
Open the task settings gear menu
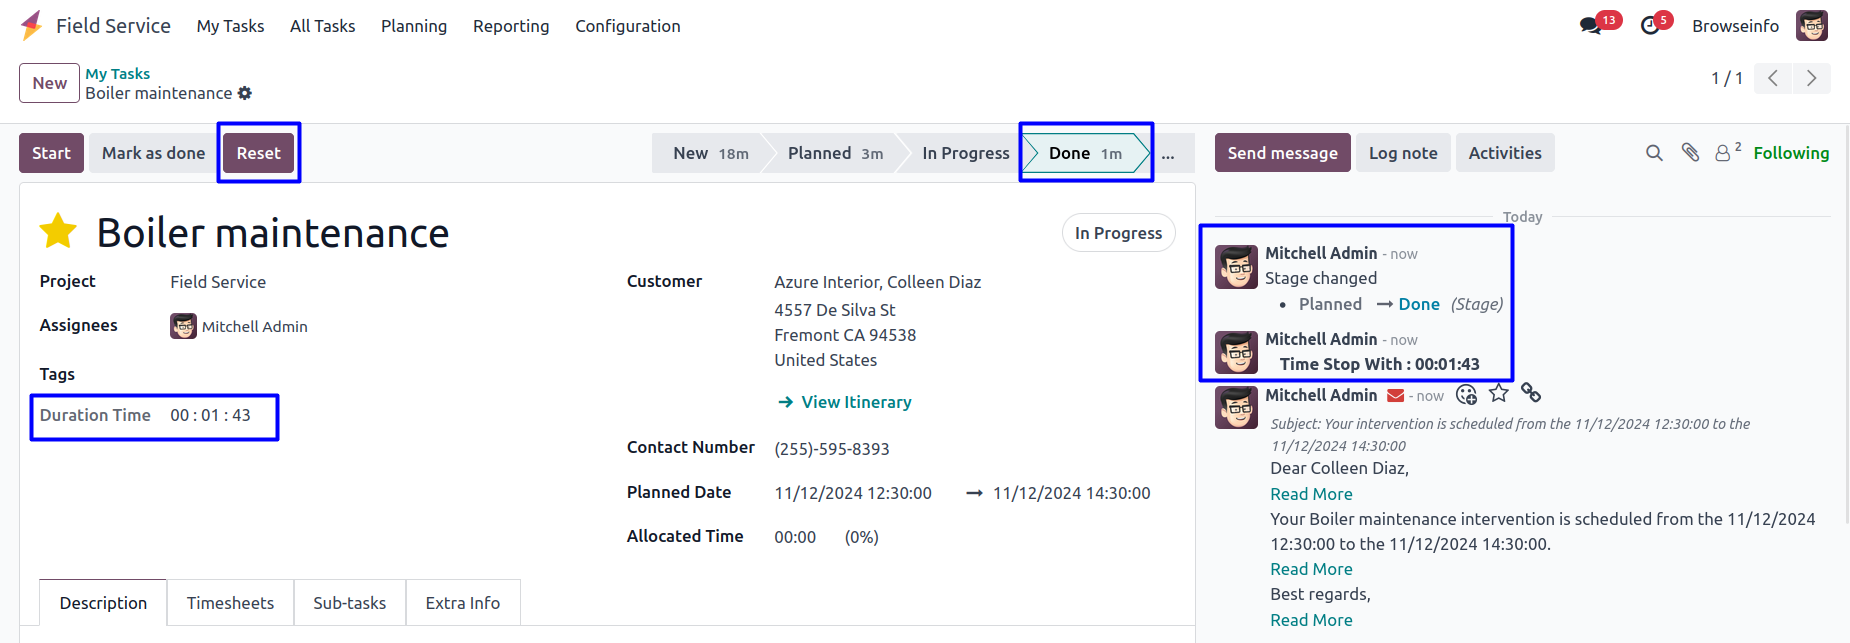click(x=245, y=93)
